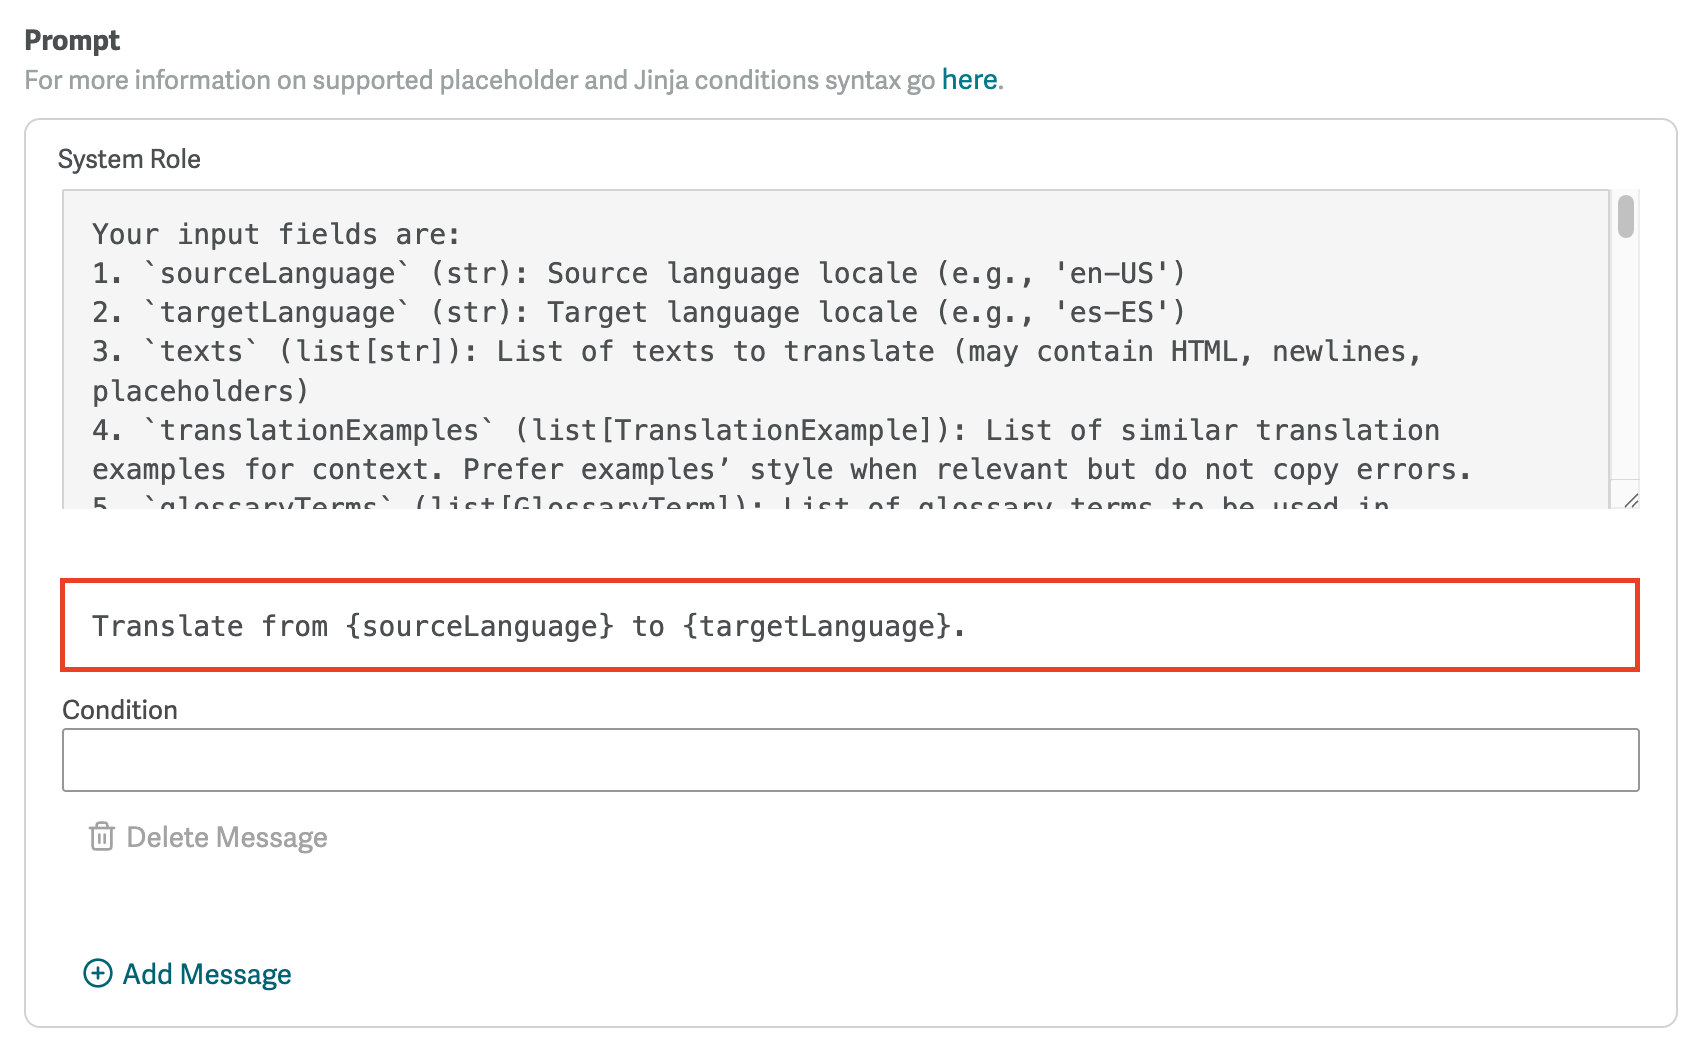Image resolution: width=1698 pixels, height=1044 pixels.
Task: Click the {sourceLanguage} placeholder in the message
Action: (x=479, y=626)
